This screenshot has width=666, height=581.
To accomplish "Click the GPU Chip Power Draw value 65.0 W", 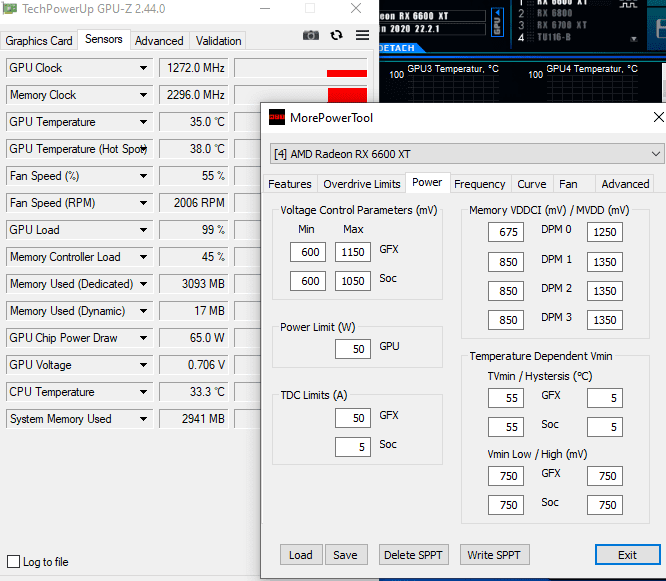I will [194, 338].
